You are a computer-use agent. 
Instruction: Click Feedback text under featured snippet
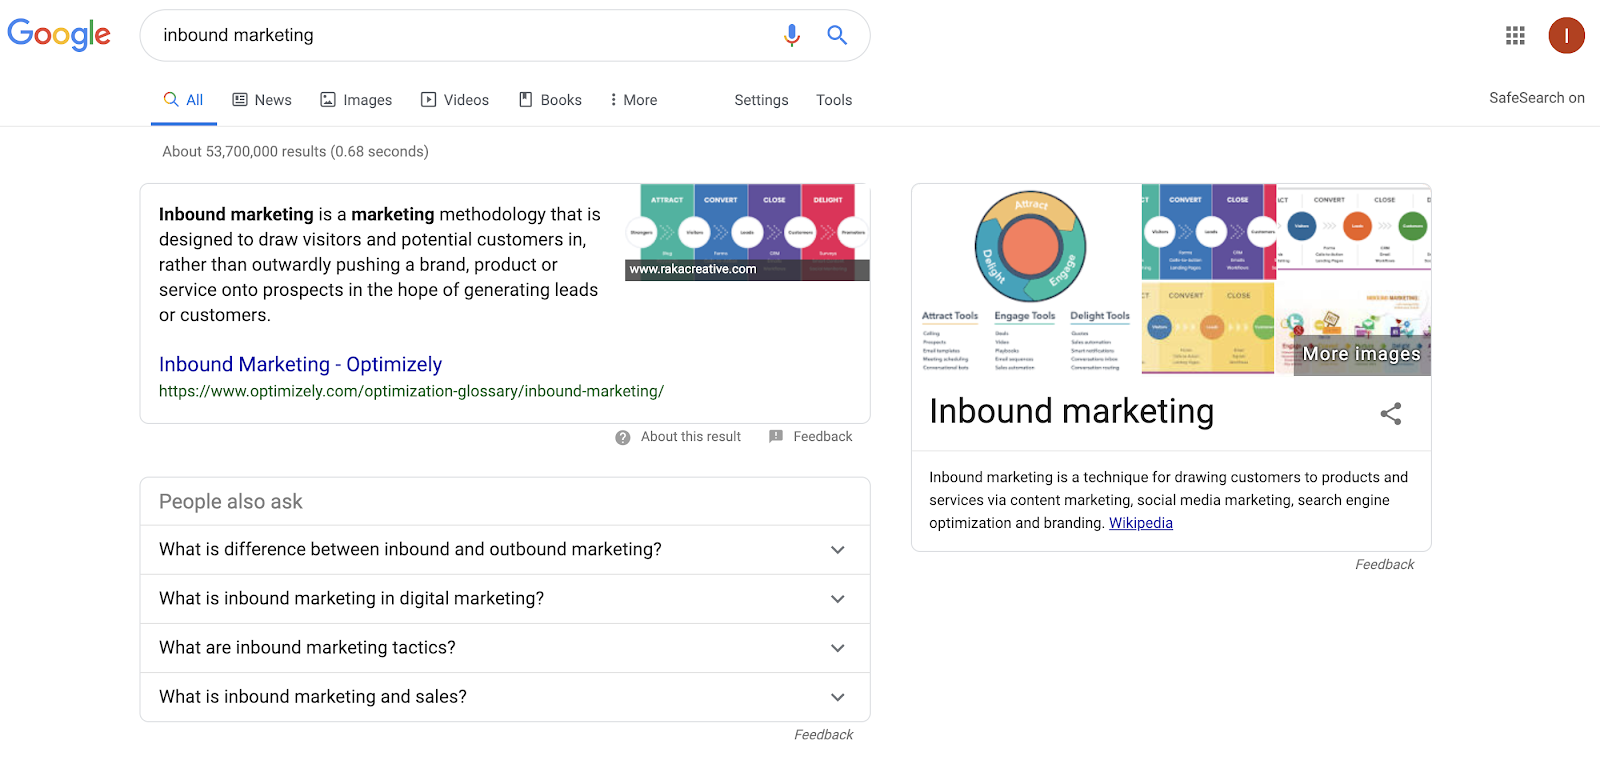point(823,437)
